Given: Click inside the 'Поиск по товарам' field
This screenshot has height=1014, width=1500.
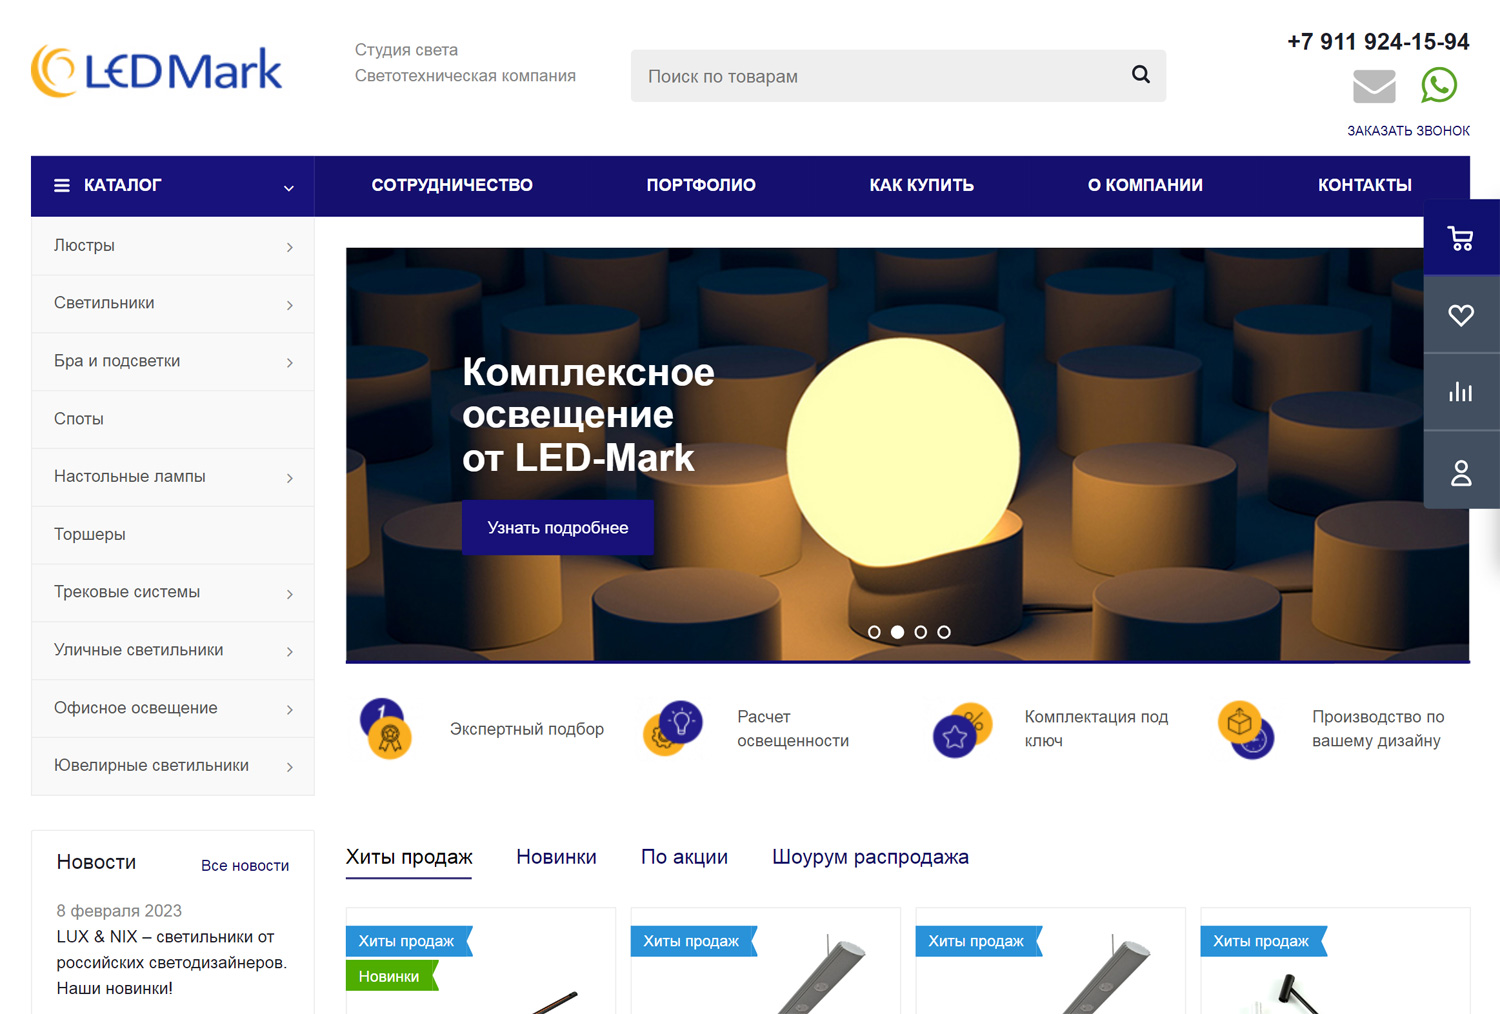Looking at the screenshot, I should [x=850, y=75].
